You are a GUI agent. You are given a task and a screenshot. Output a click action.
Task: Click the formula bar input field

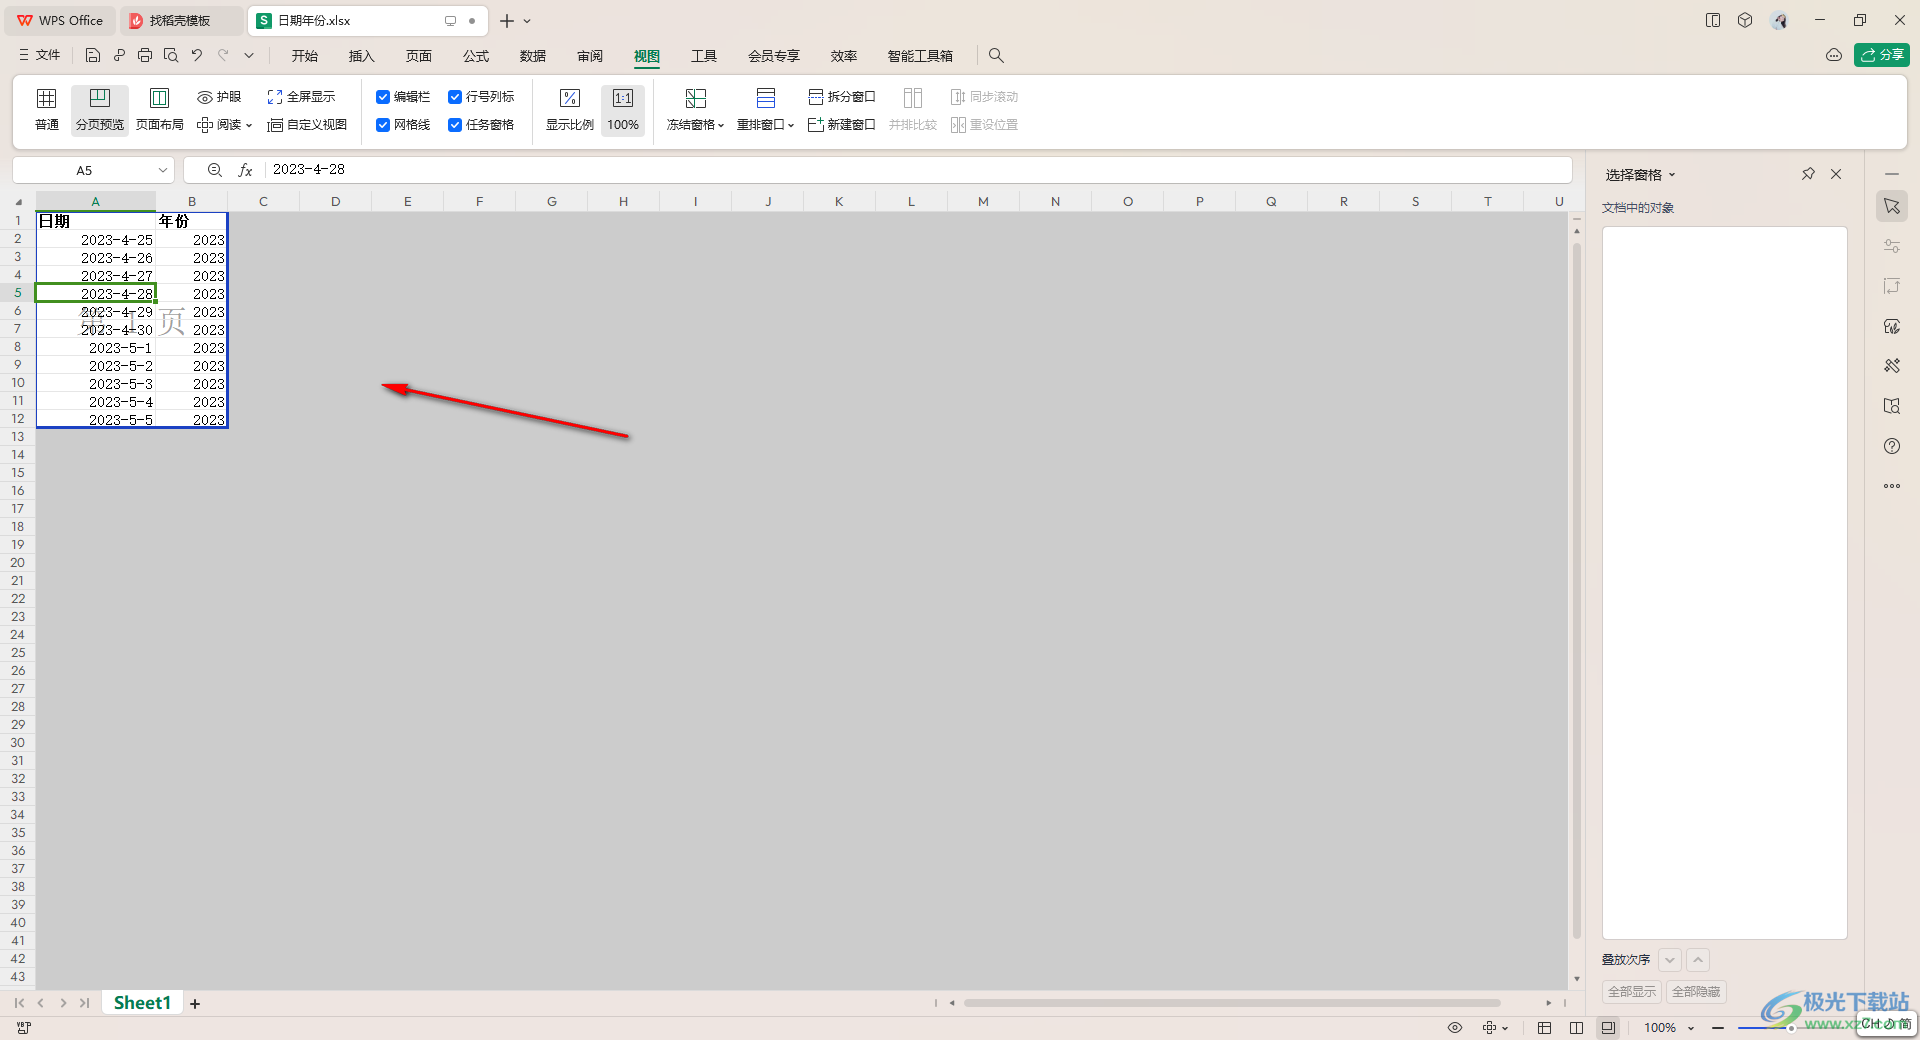tap(900, 170)
